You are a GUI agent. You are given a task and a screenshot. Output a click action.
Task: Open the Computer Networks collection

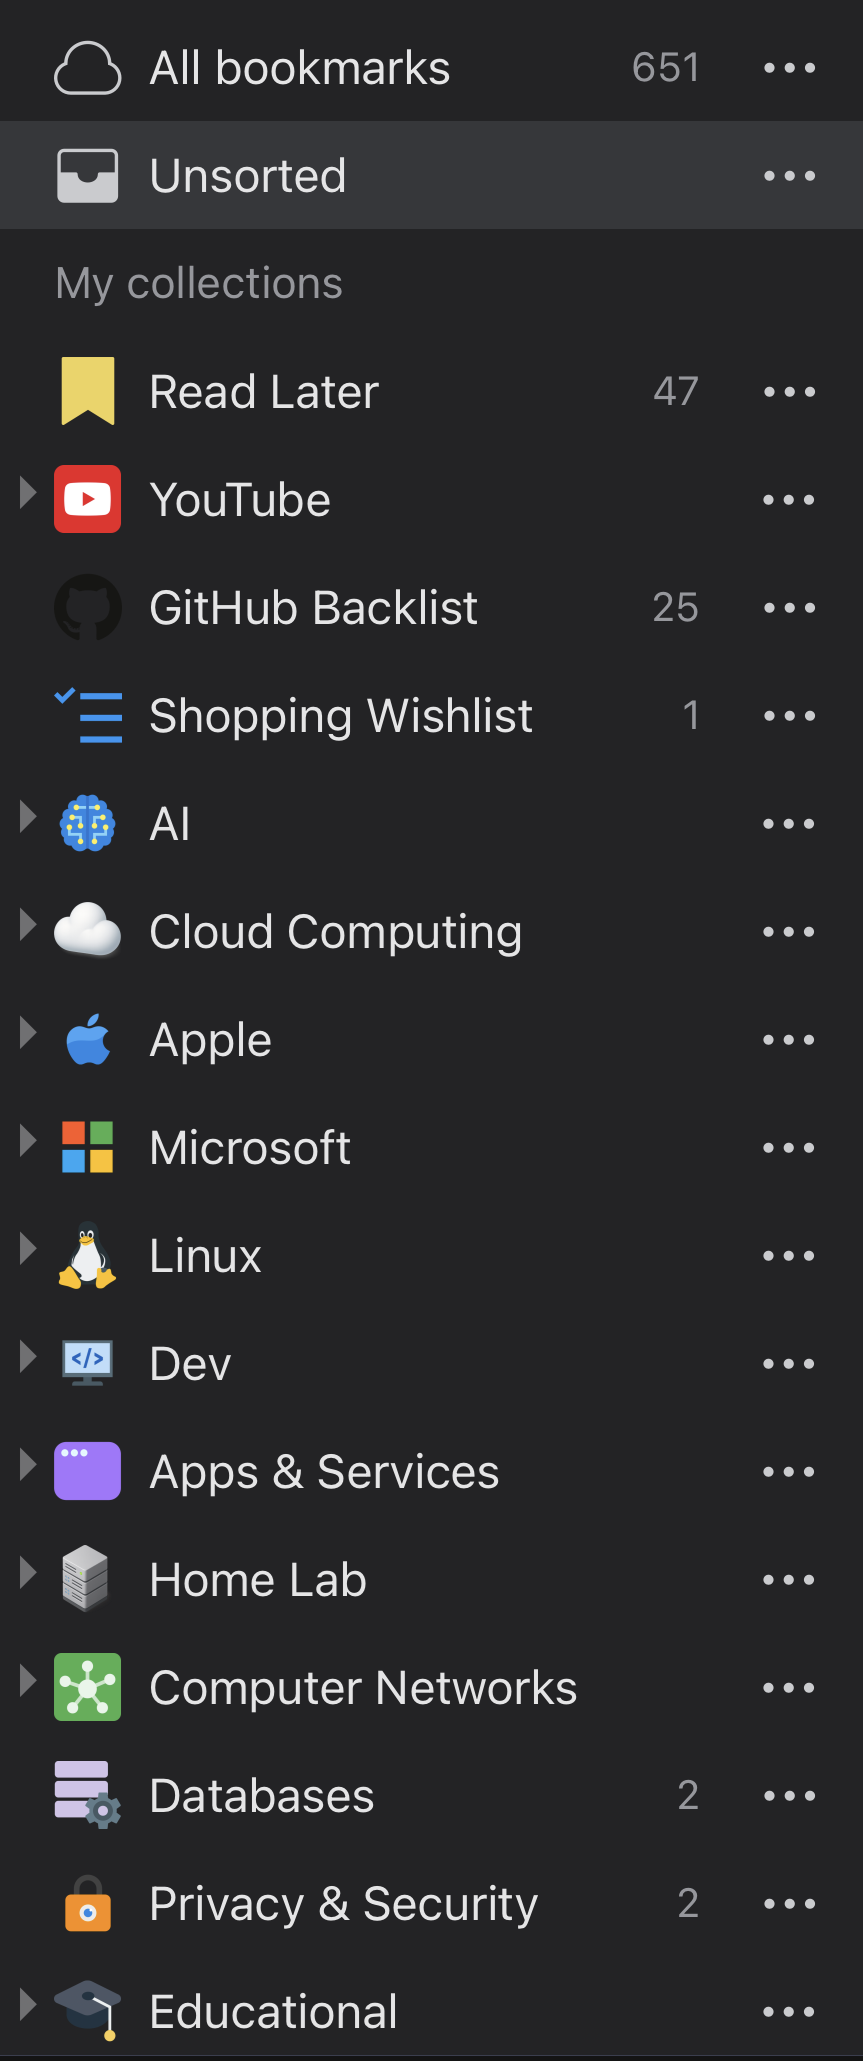pos(363,1688)
